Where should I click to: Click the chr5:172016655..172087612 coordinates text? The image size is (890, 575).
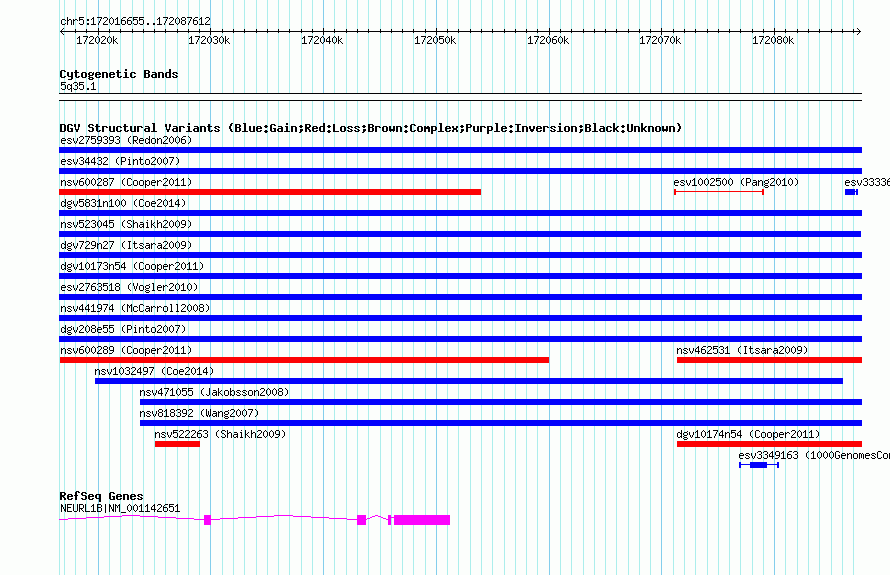pyautogui.click(x=135, y=22)
